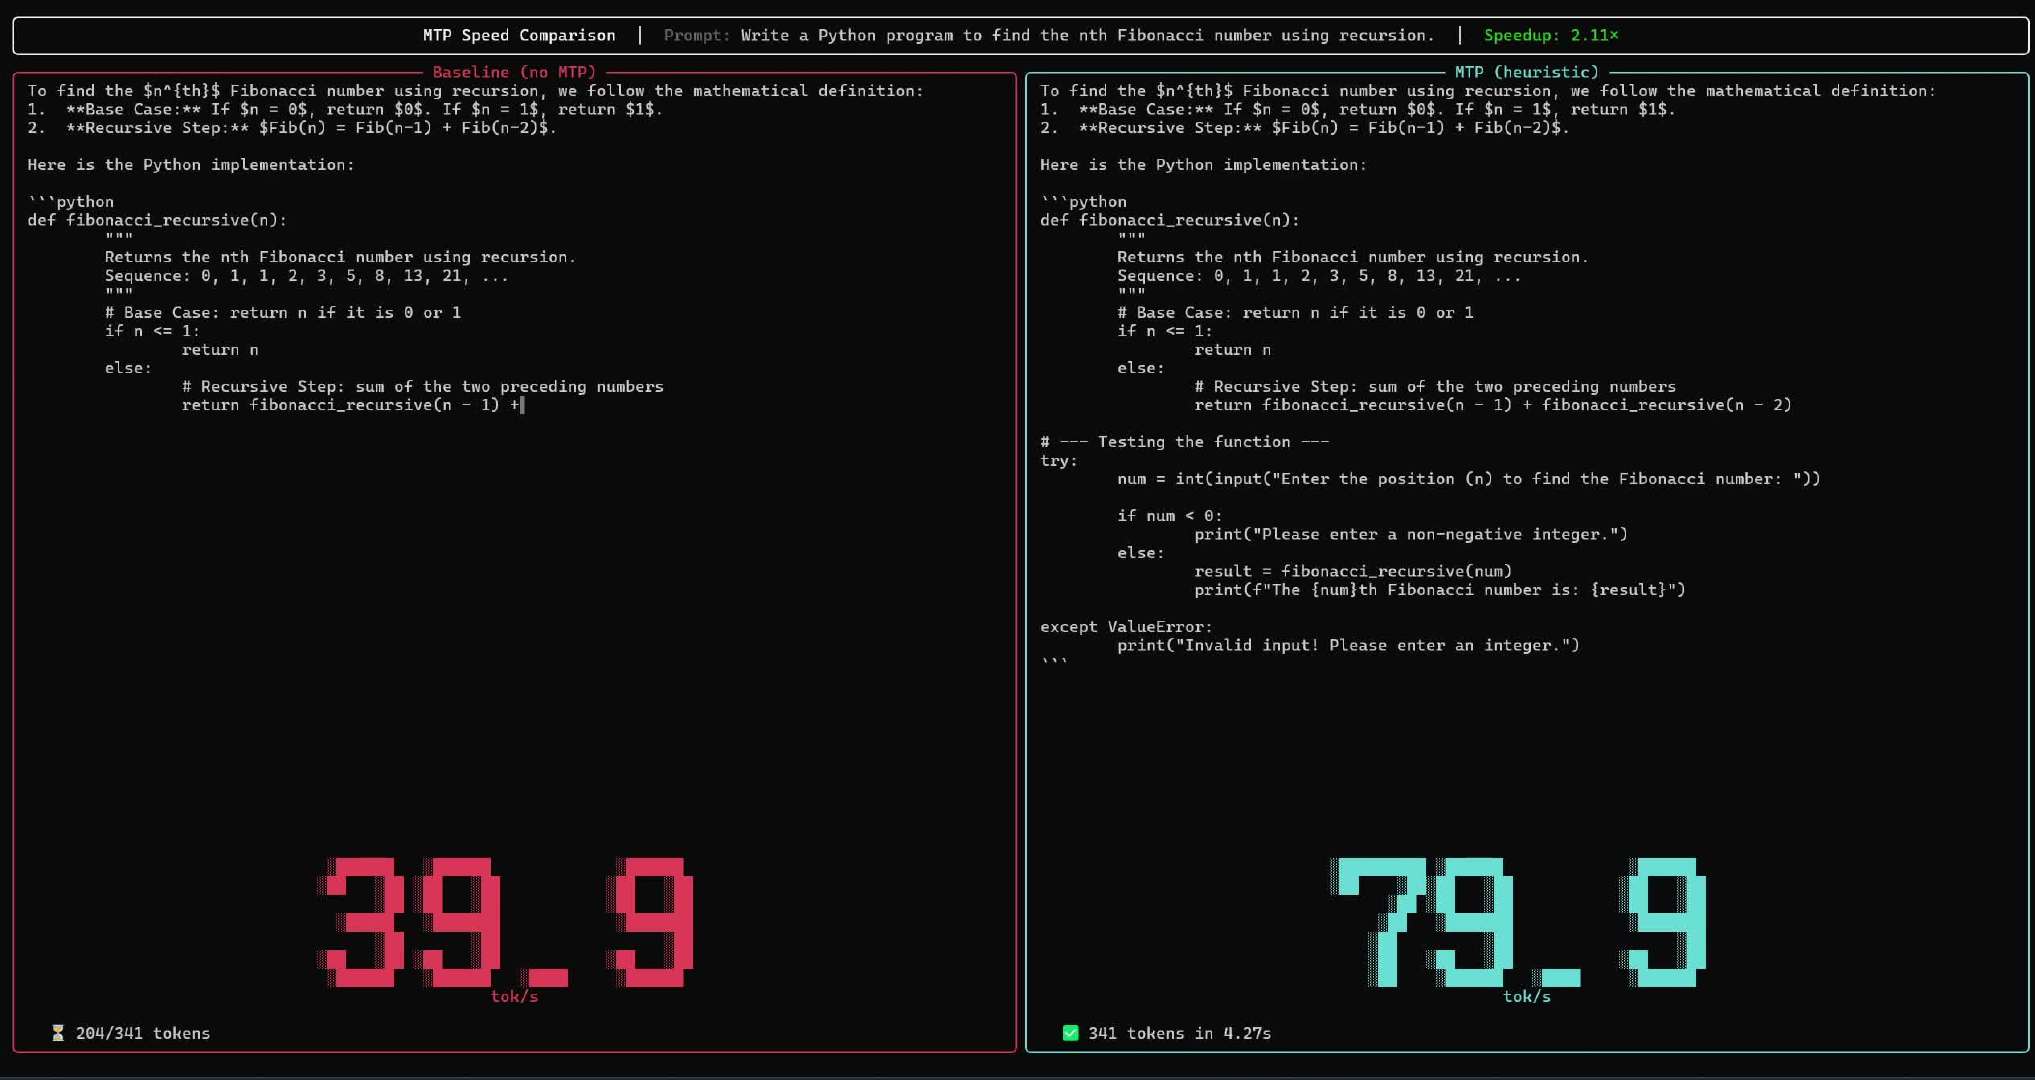The width and height of the screenshot is (2035, 1080).
Task: Click the "MTP (heuristic)" panel title
Action: pyautogui.click(x=1526, y=72)
